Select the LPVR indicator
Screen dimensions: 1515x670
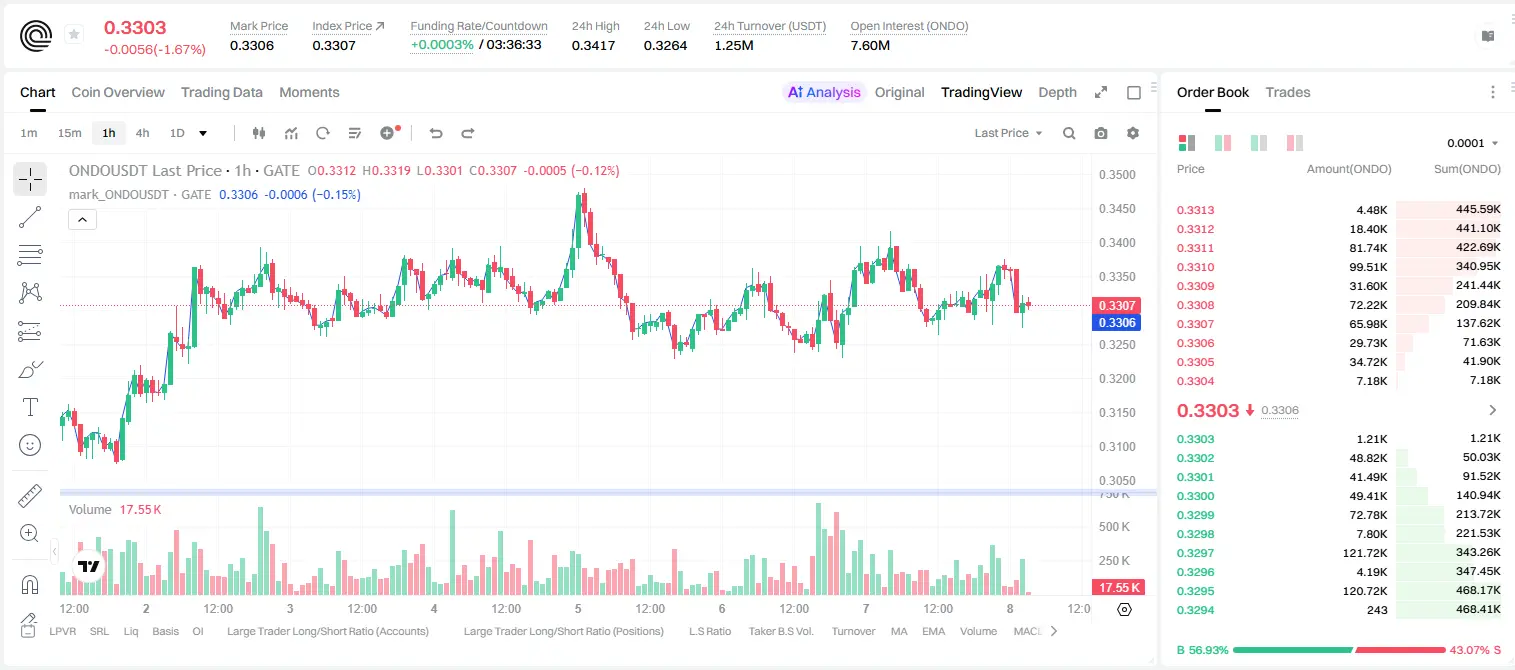63,631
